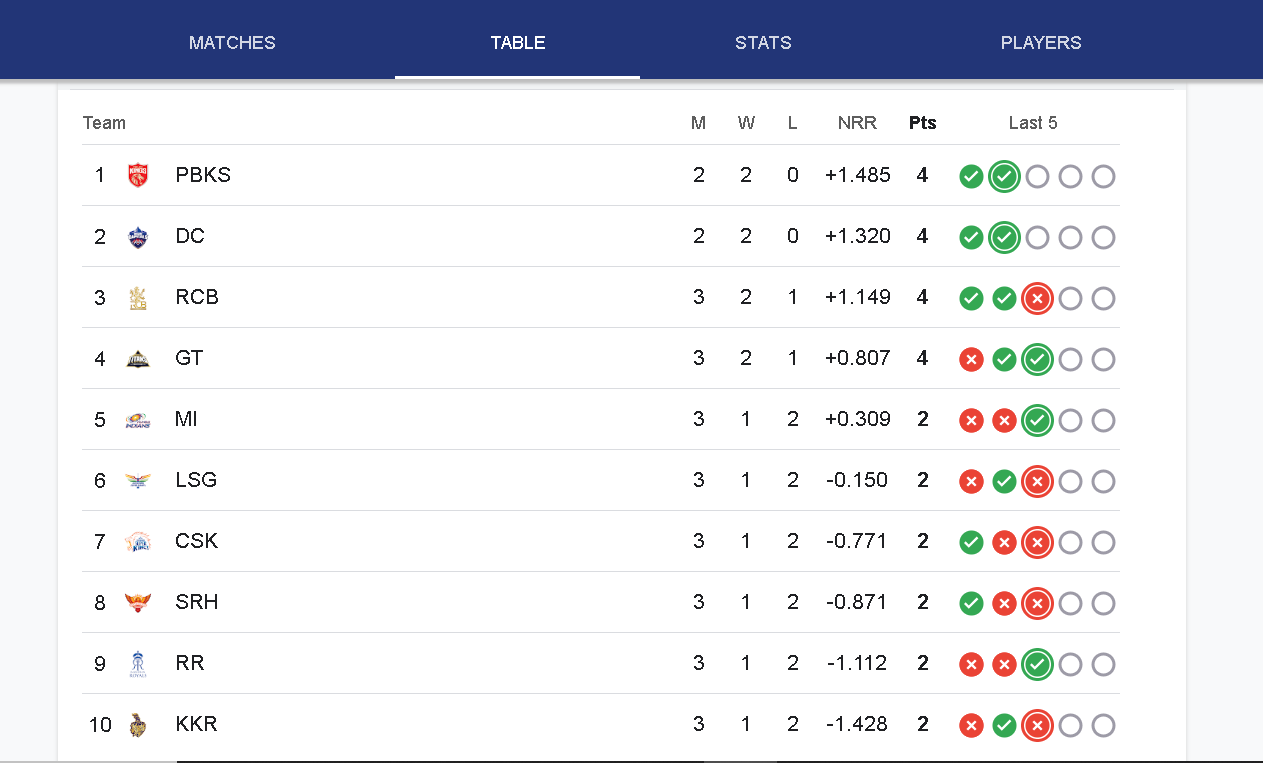Click the RR team logo
This screenshot has width=1263, height=763.
(138, 664)
